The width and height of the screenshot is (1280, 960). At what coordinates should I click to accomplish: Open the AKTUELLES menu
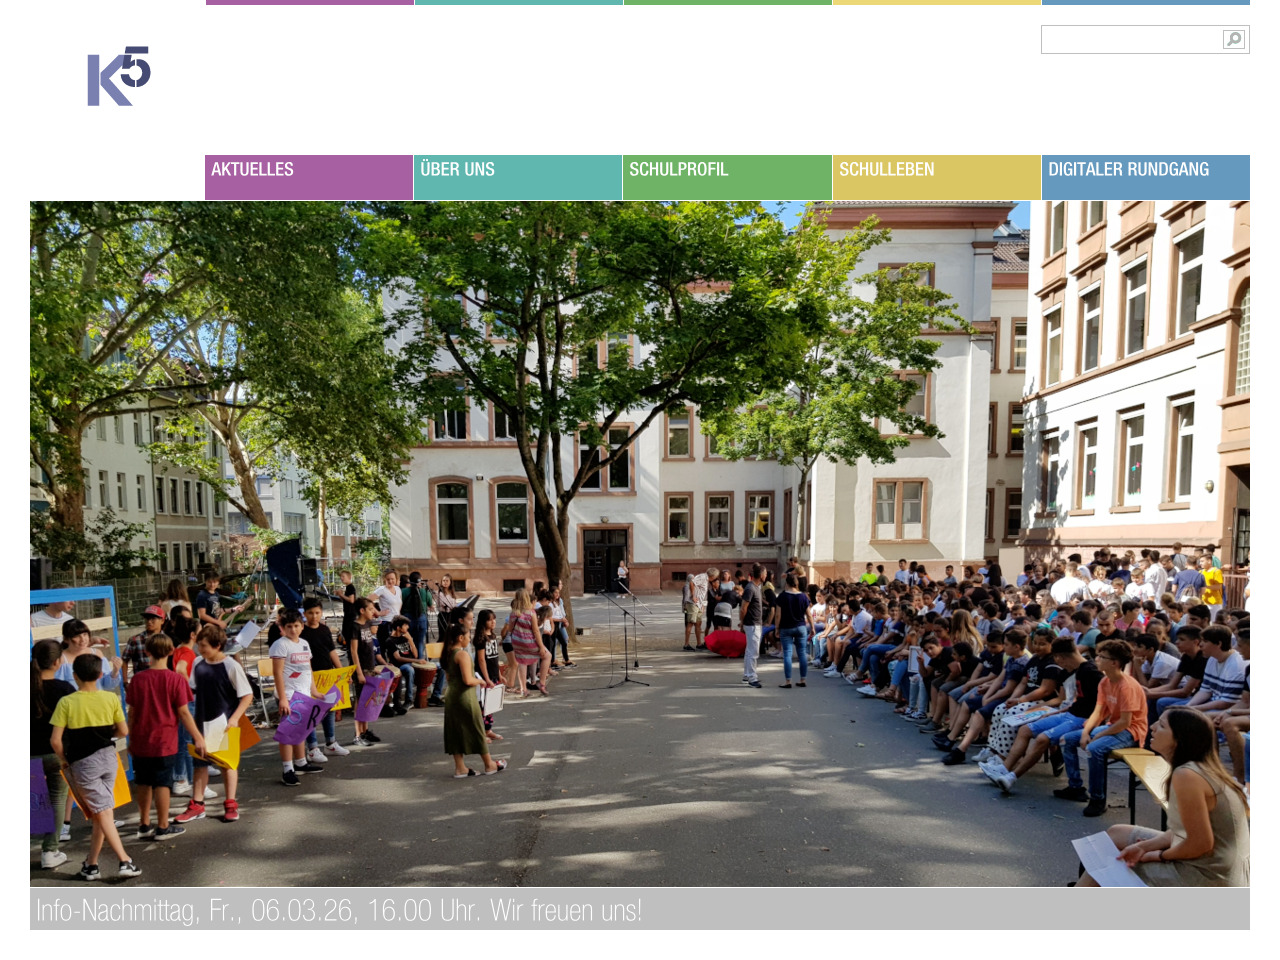click(x=309, y=177)
